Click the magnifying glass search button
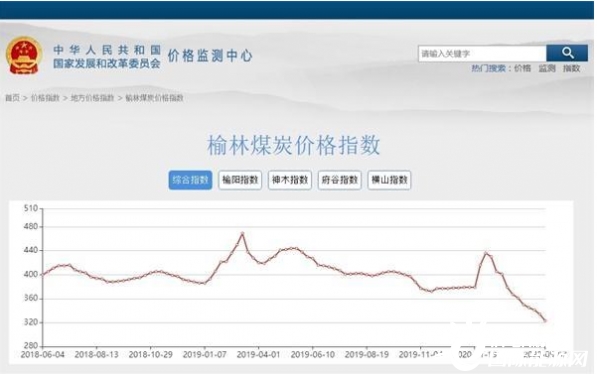Screen dimensions: 597x374 tap(566, 53)
